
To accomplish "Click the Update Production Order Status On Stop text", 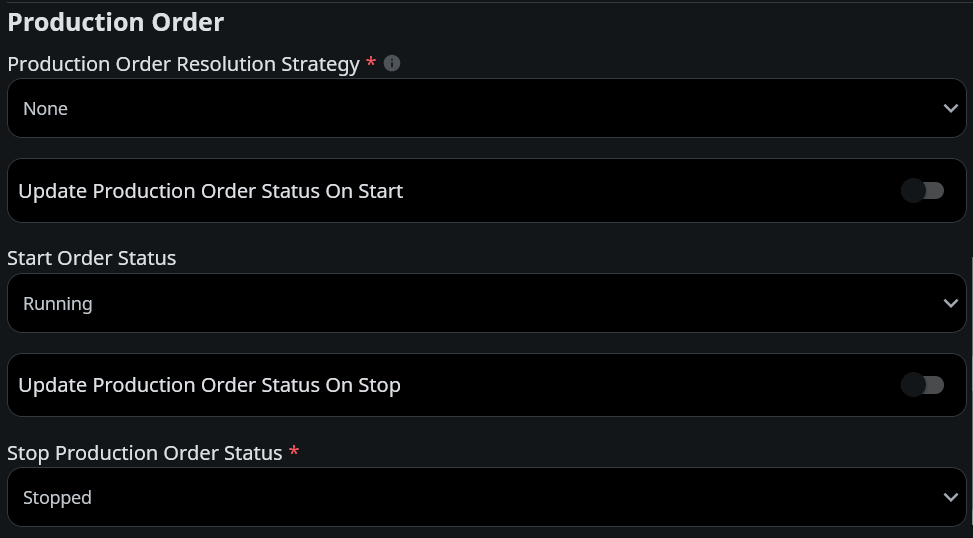I will coord(209,385).
